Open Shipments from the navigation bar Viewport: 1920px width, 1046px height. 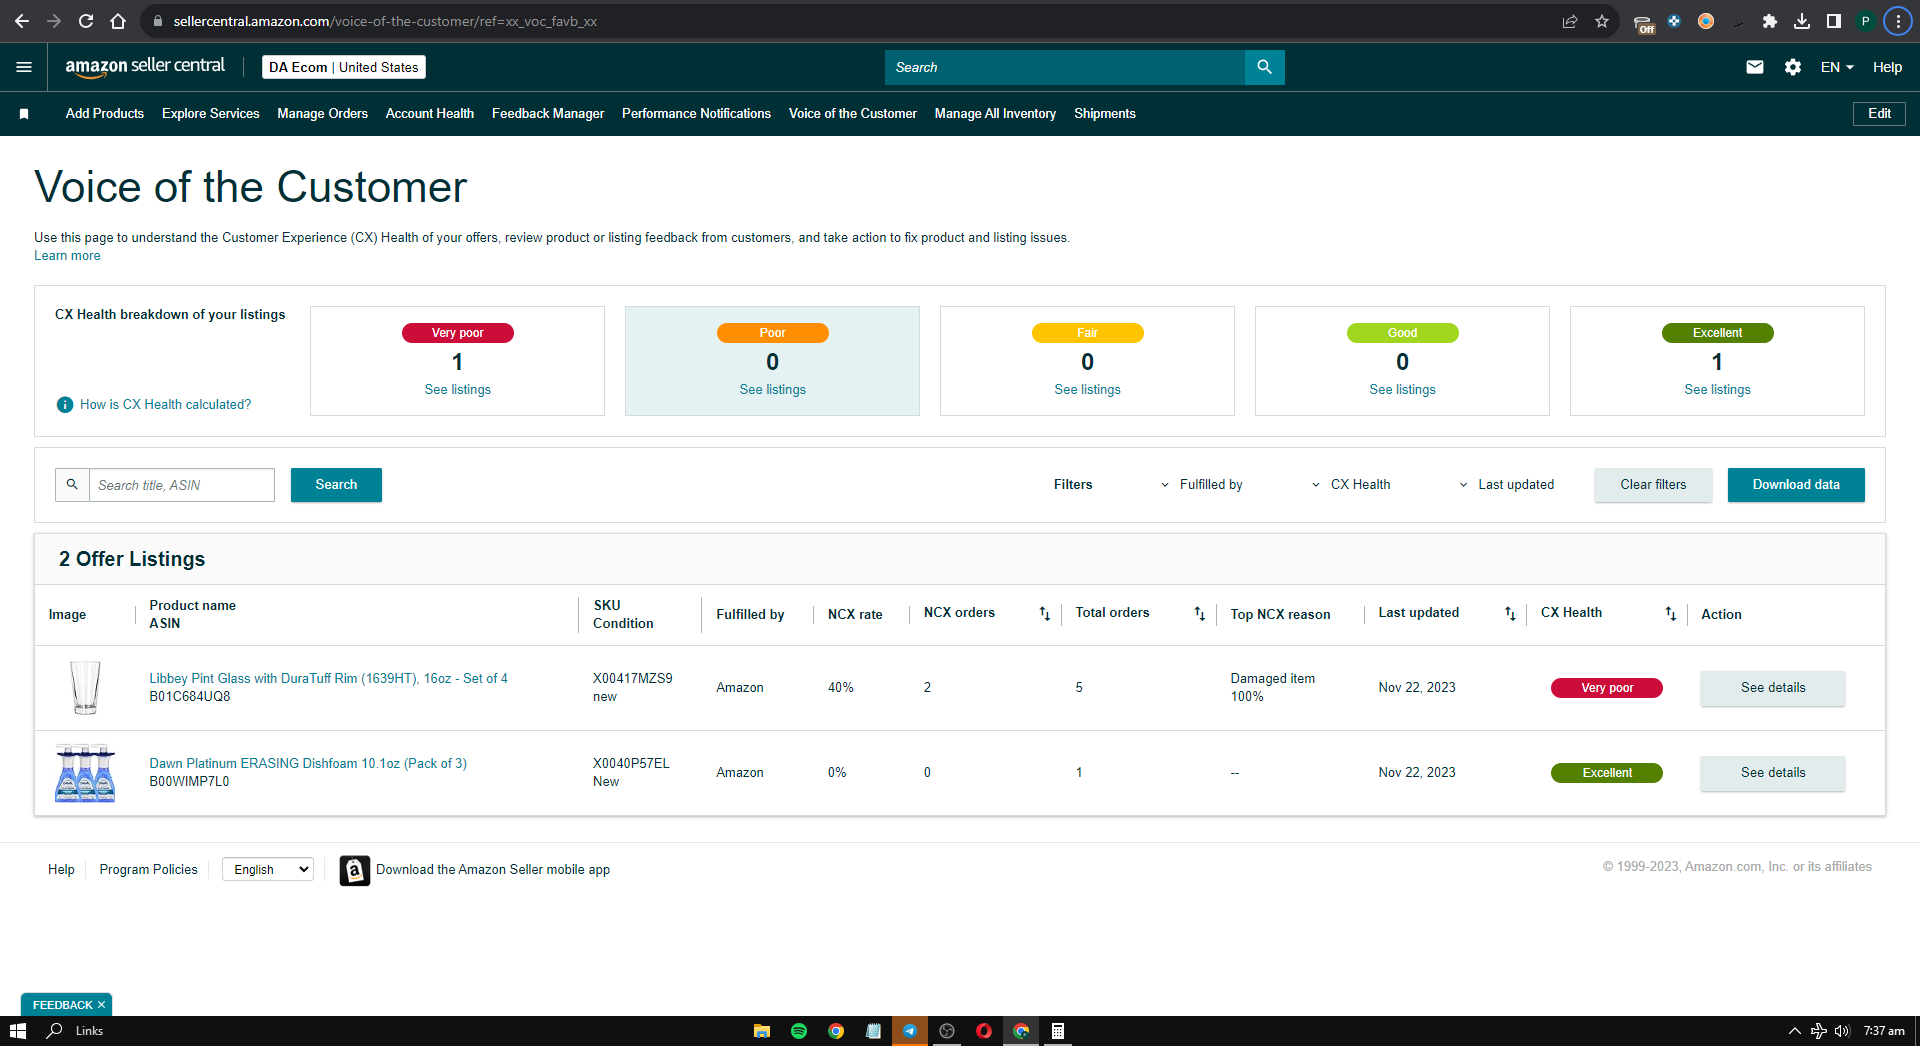[x=1105, y=114]
